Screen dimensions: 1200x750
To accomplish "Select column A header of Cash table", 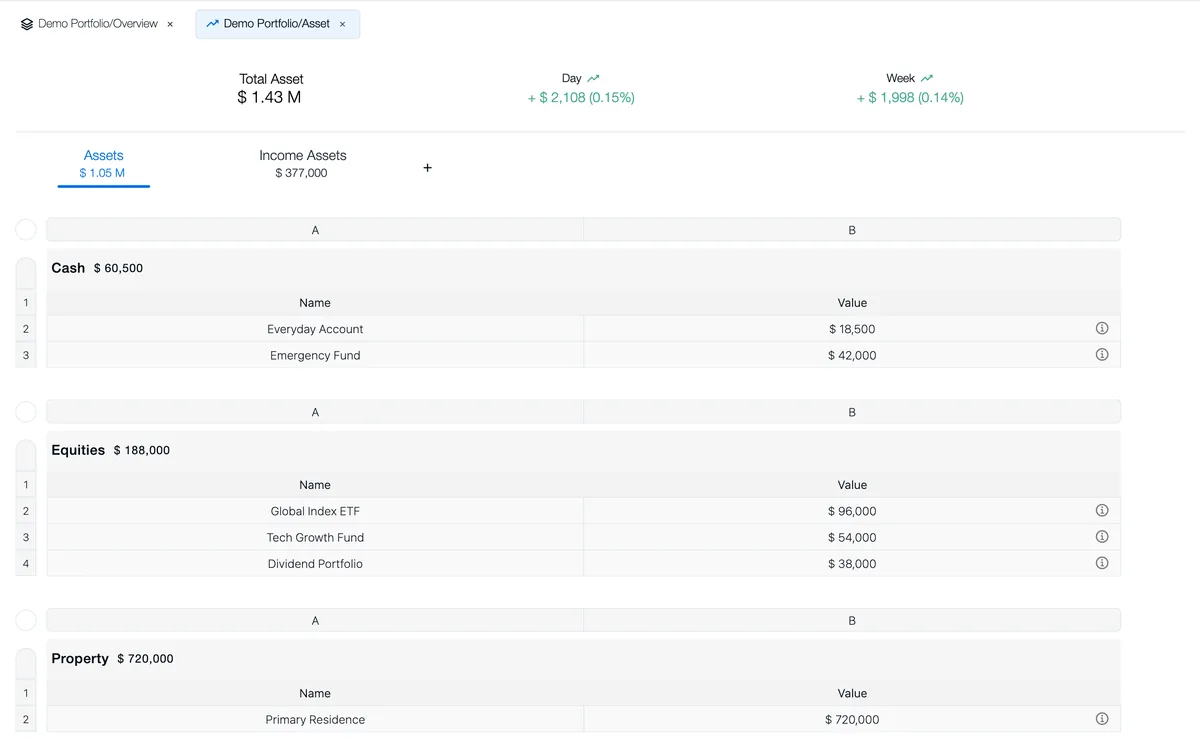I will [315, 230].
